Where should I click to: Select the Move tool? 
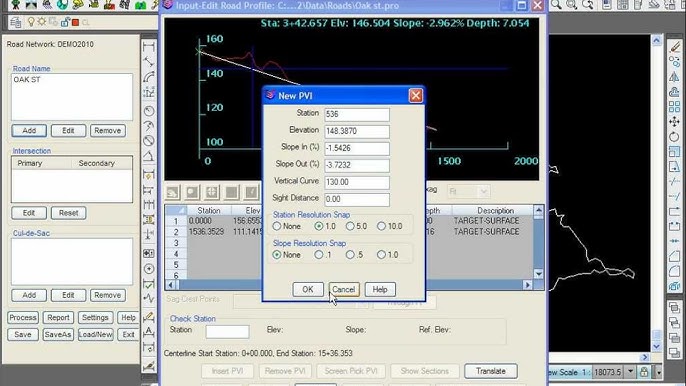click(674, 121)
